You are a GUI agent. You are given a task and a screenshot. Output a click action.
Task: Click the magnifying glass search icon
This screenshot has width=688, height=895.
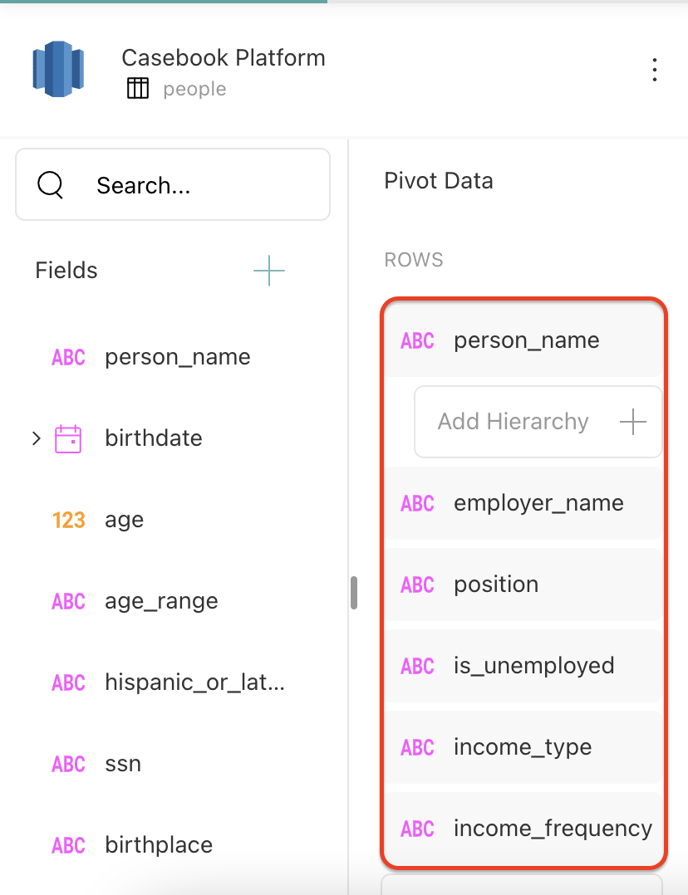coord(50,185)
